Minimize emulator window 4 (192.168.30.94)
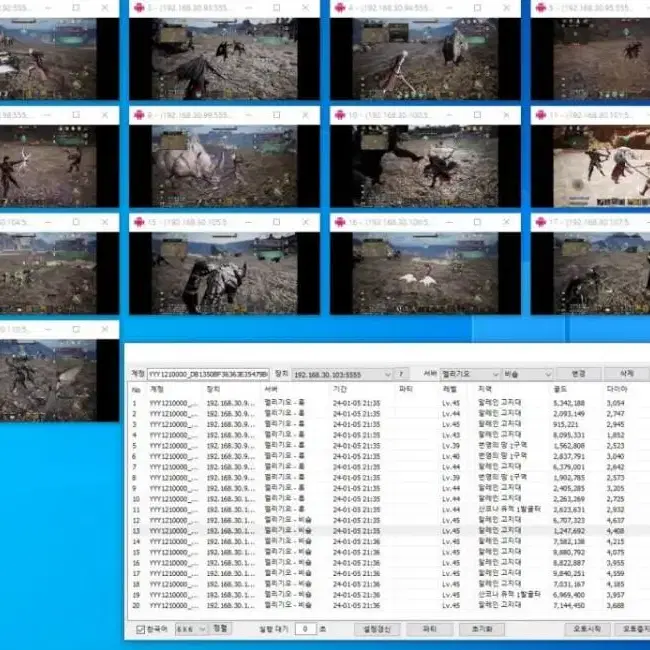Screen dimensions: 650x650 point(449,8)
